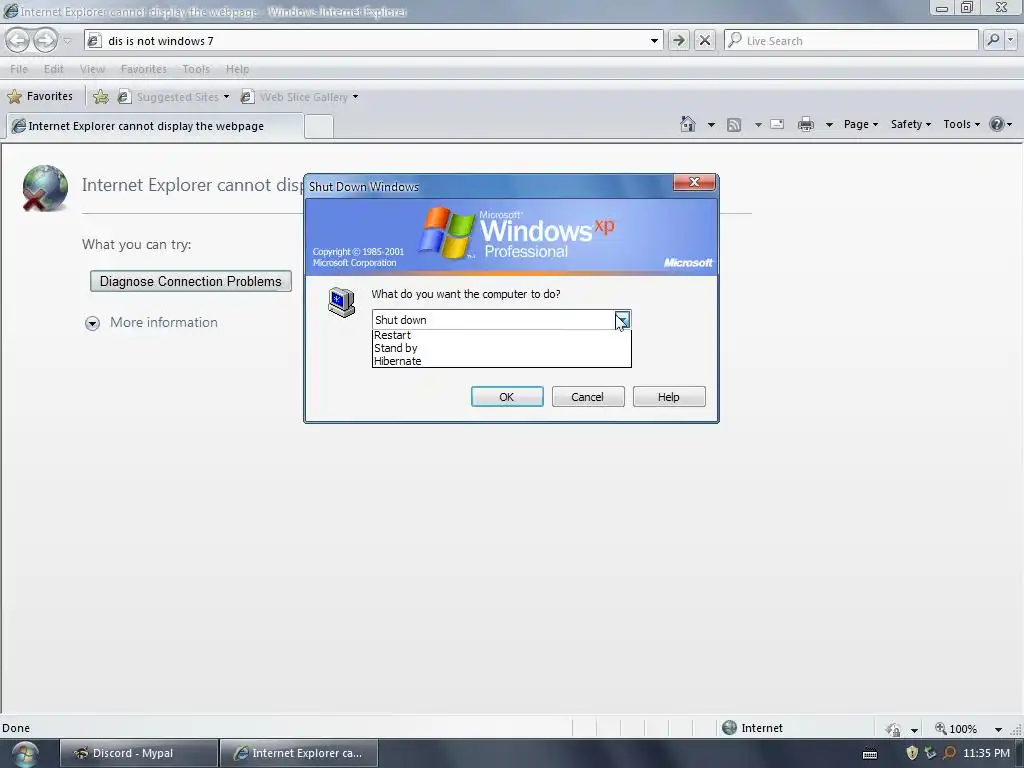Expand the zoom level dropdown arrow
The height and width of the screenshot is (768, 1024).
998,729
